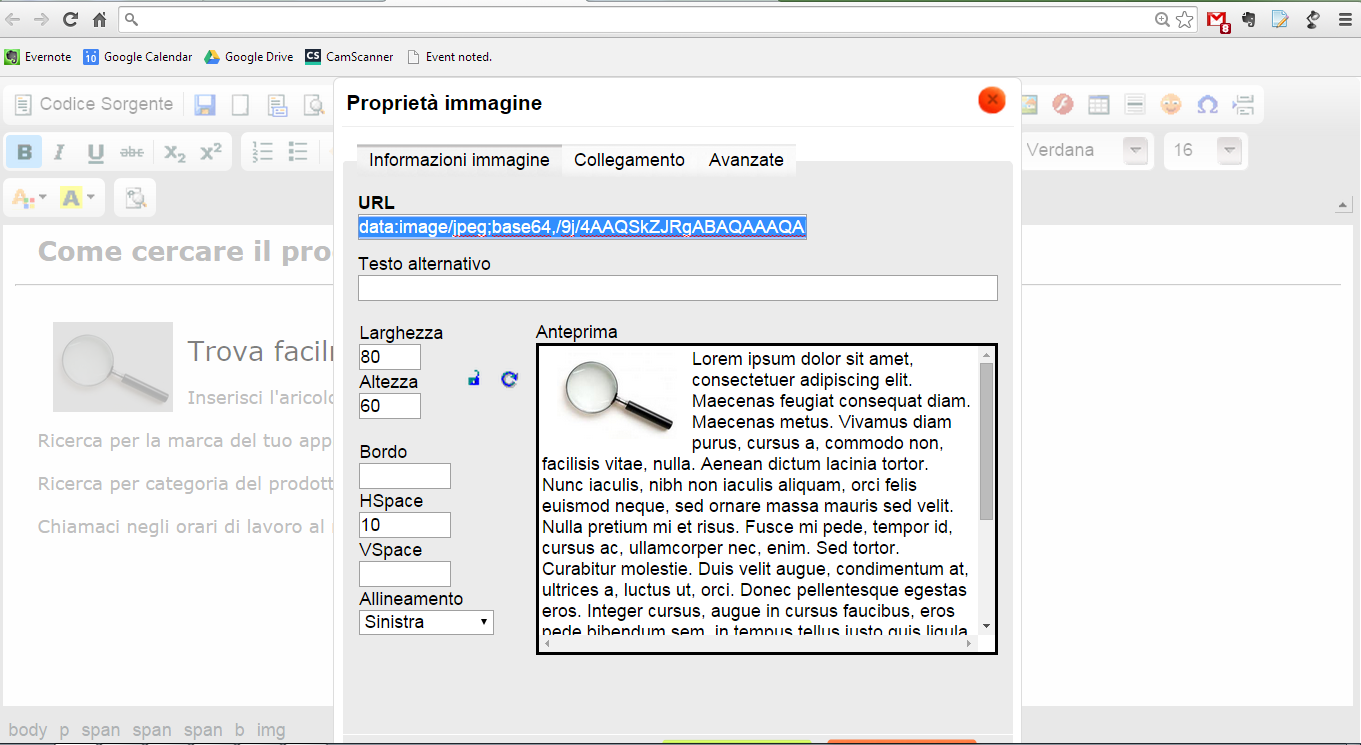Open the Allineamento dropdown showing Sinistra
Screen dimensions: 1361x745
(x=426, y=622)
